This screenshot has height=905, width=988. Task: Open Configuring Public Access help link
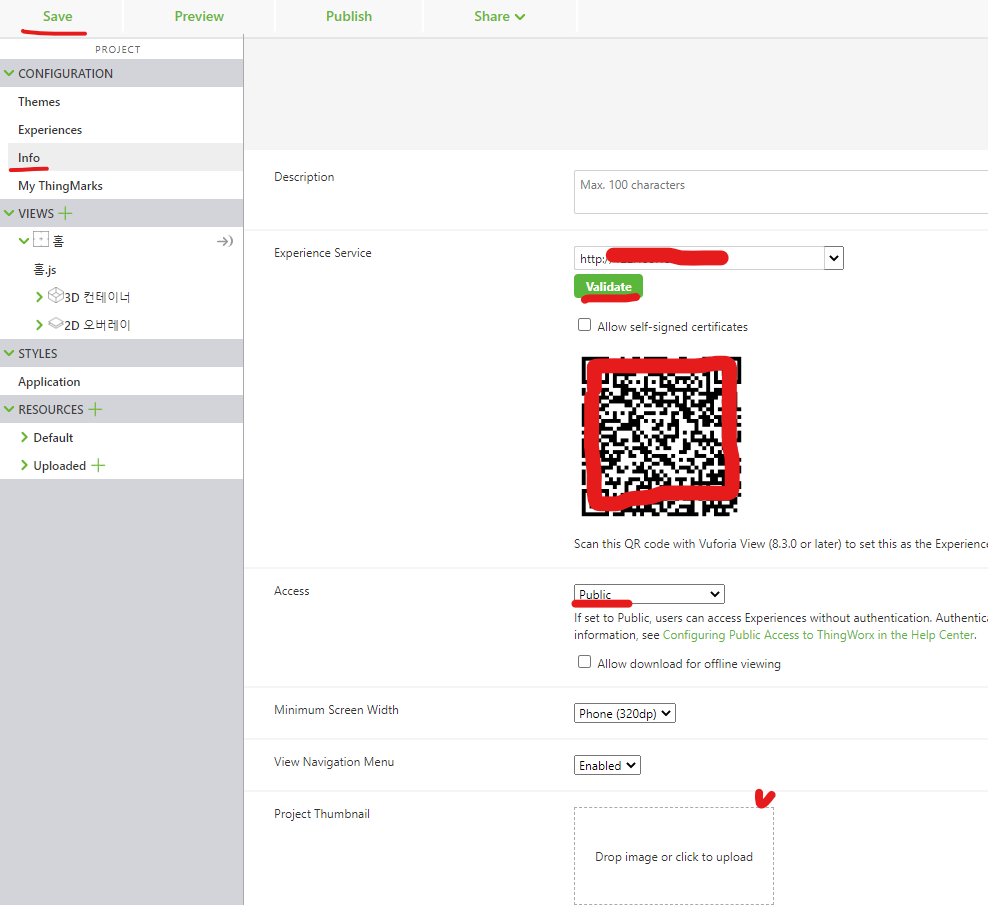(x=818, y=635)
